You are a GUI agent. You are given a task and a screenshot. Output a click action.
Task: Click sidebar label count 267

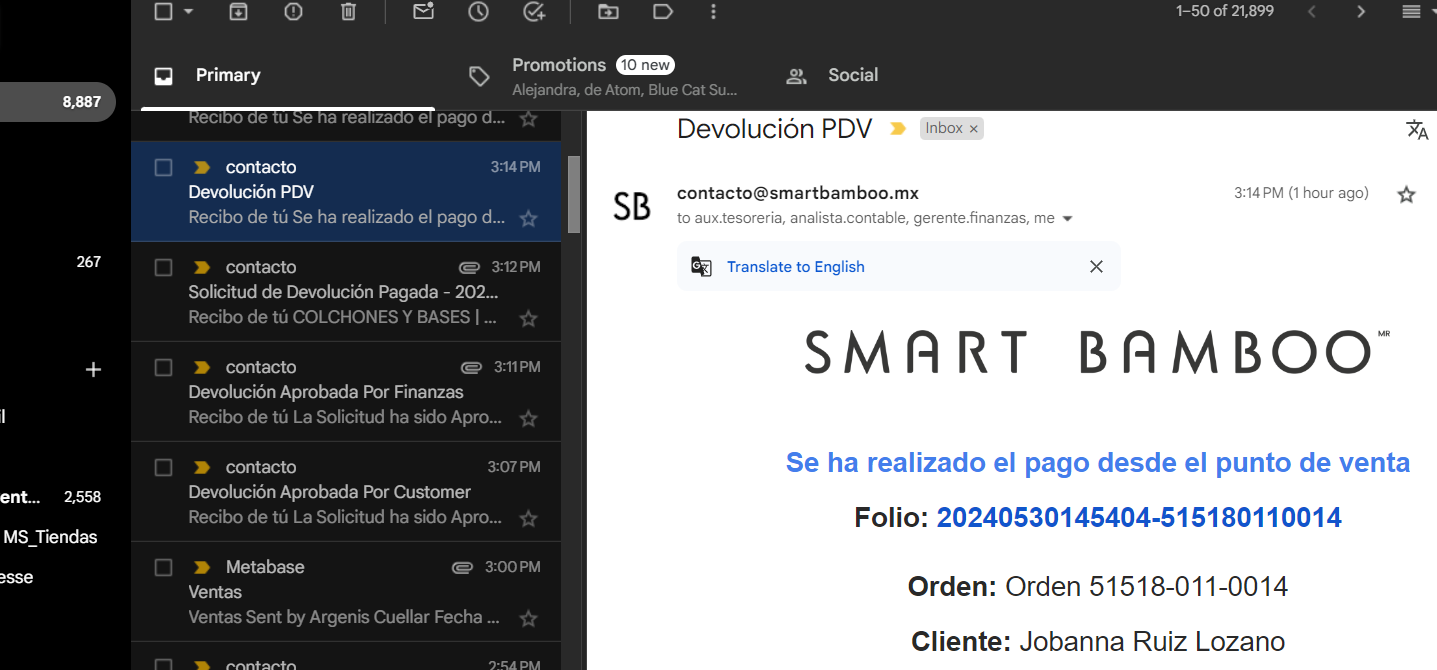pyautogui.click(x=89, y=262)
